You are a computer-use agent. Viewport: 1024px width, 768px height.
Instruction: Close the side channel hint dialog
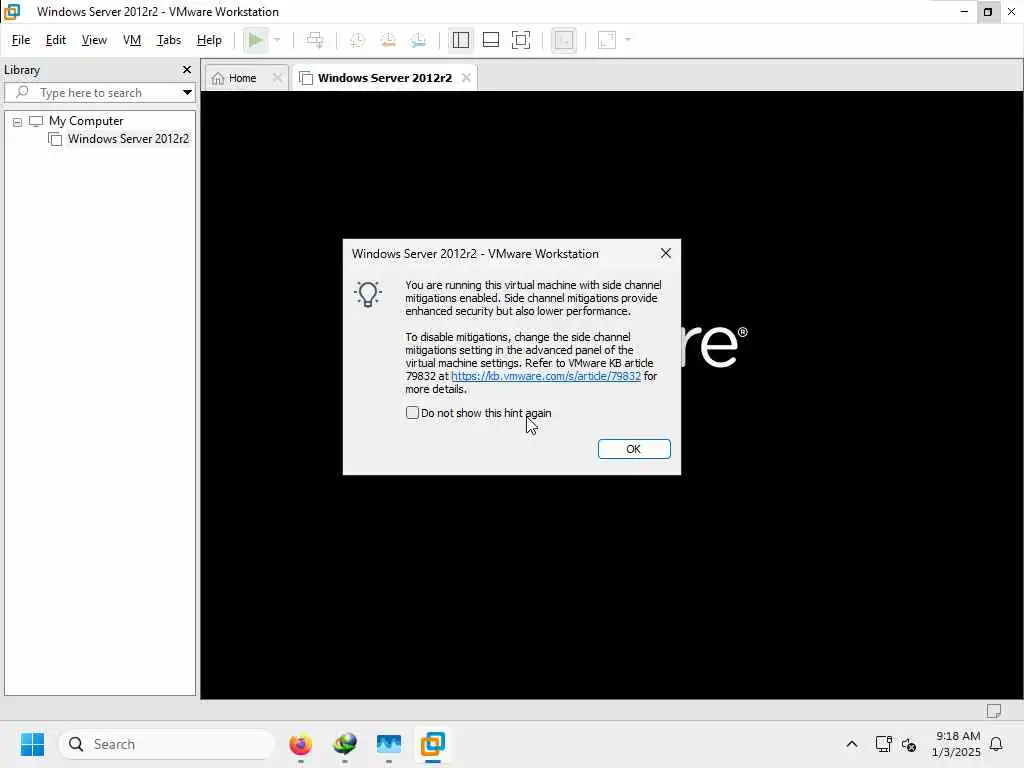click(x=665, y=253)
